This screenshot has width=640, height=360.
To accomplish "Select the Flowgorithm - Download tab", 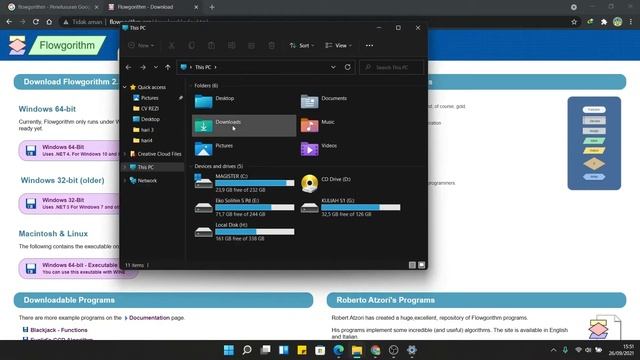I will [x=153, y=7].
